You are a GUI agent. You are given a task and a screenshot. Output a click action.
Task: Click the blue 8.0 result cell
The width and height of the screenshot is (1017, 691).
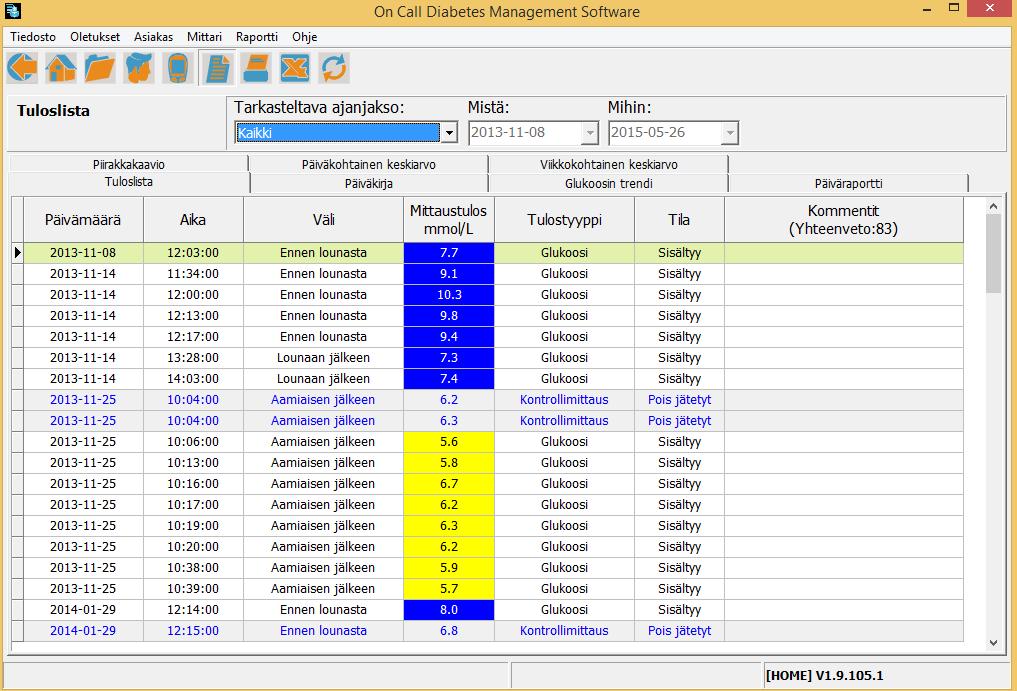click(x=449, y=610)
